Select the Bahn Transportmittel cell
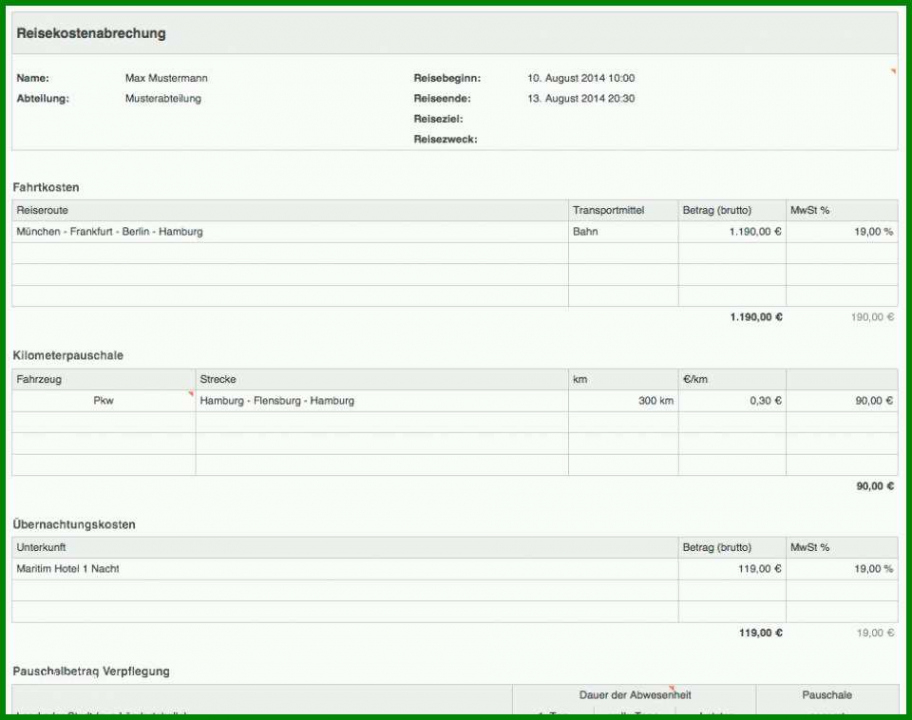Image resolution: width=912 pixels, height=720 pixels. [x=623, y=231]
